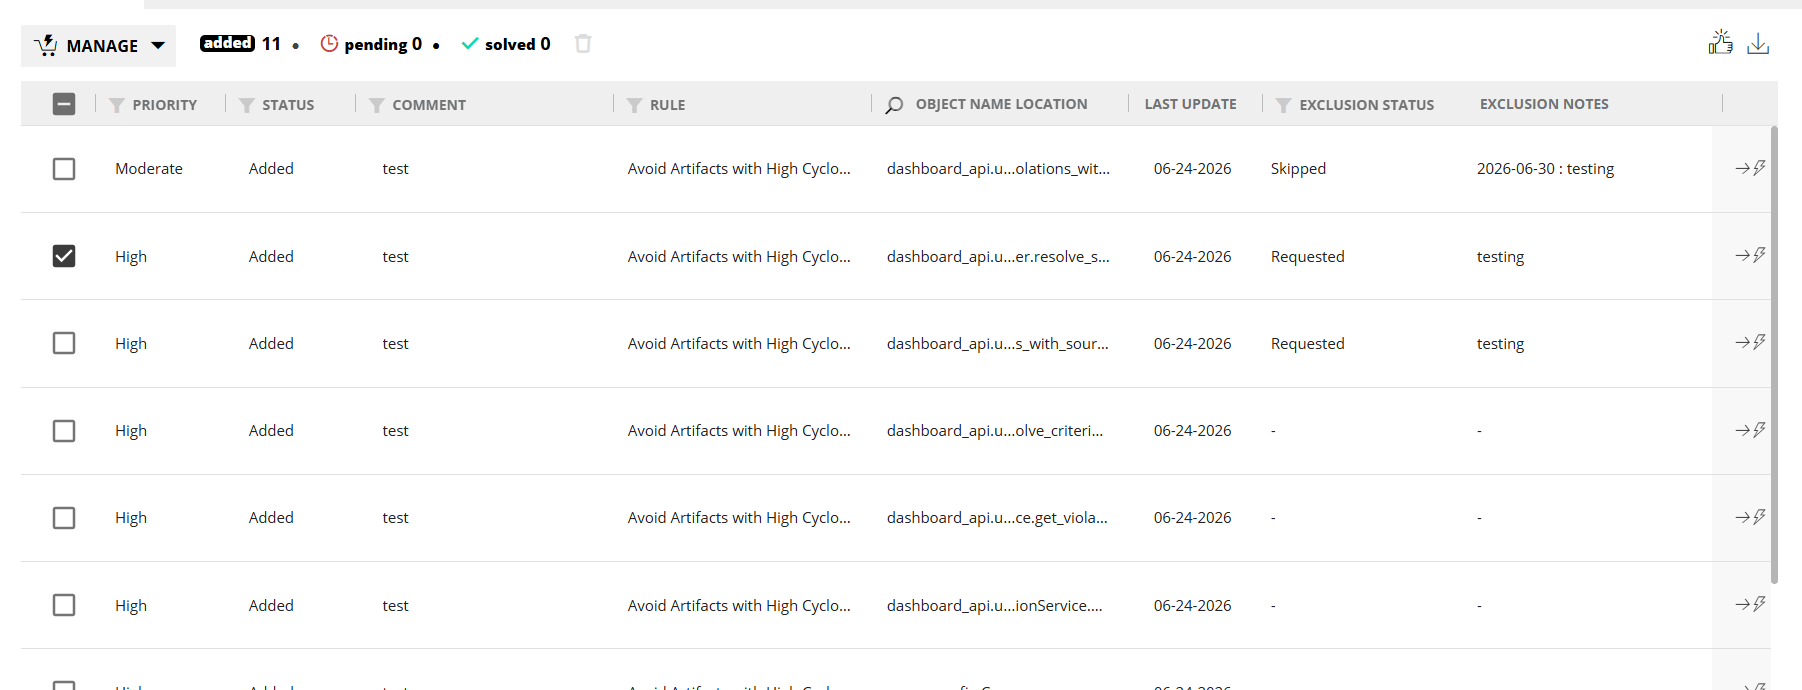Image resolution: width=1802 pixels, height=690 pixels.
Task: Click the rule text in the Moderate row
Action: 739,169
